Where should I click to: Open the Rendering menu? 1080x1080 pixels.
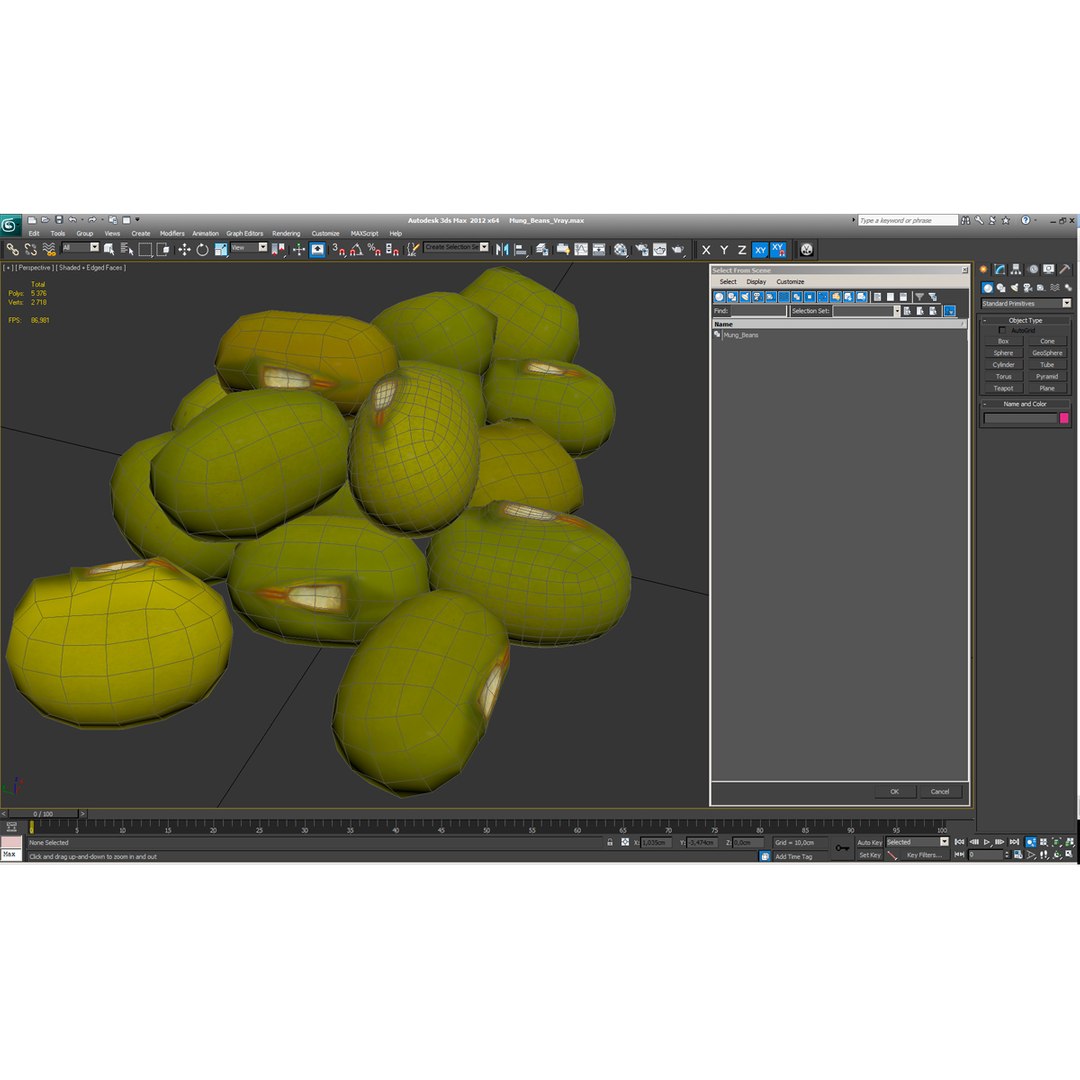coord(286,233)
